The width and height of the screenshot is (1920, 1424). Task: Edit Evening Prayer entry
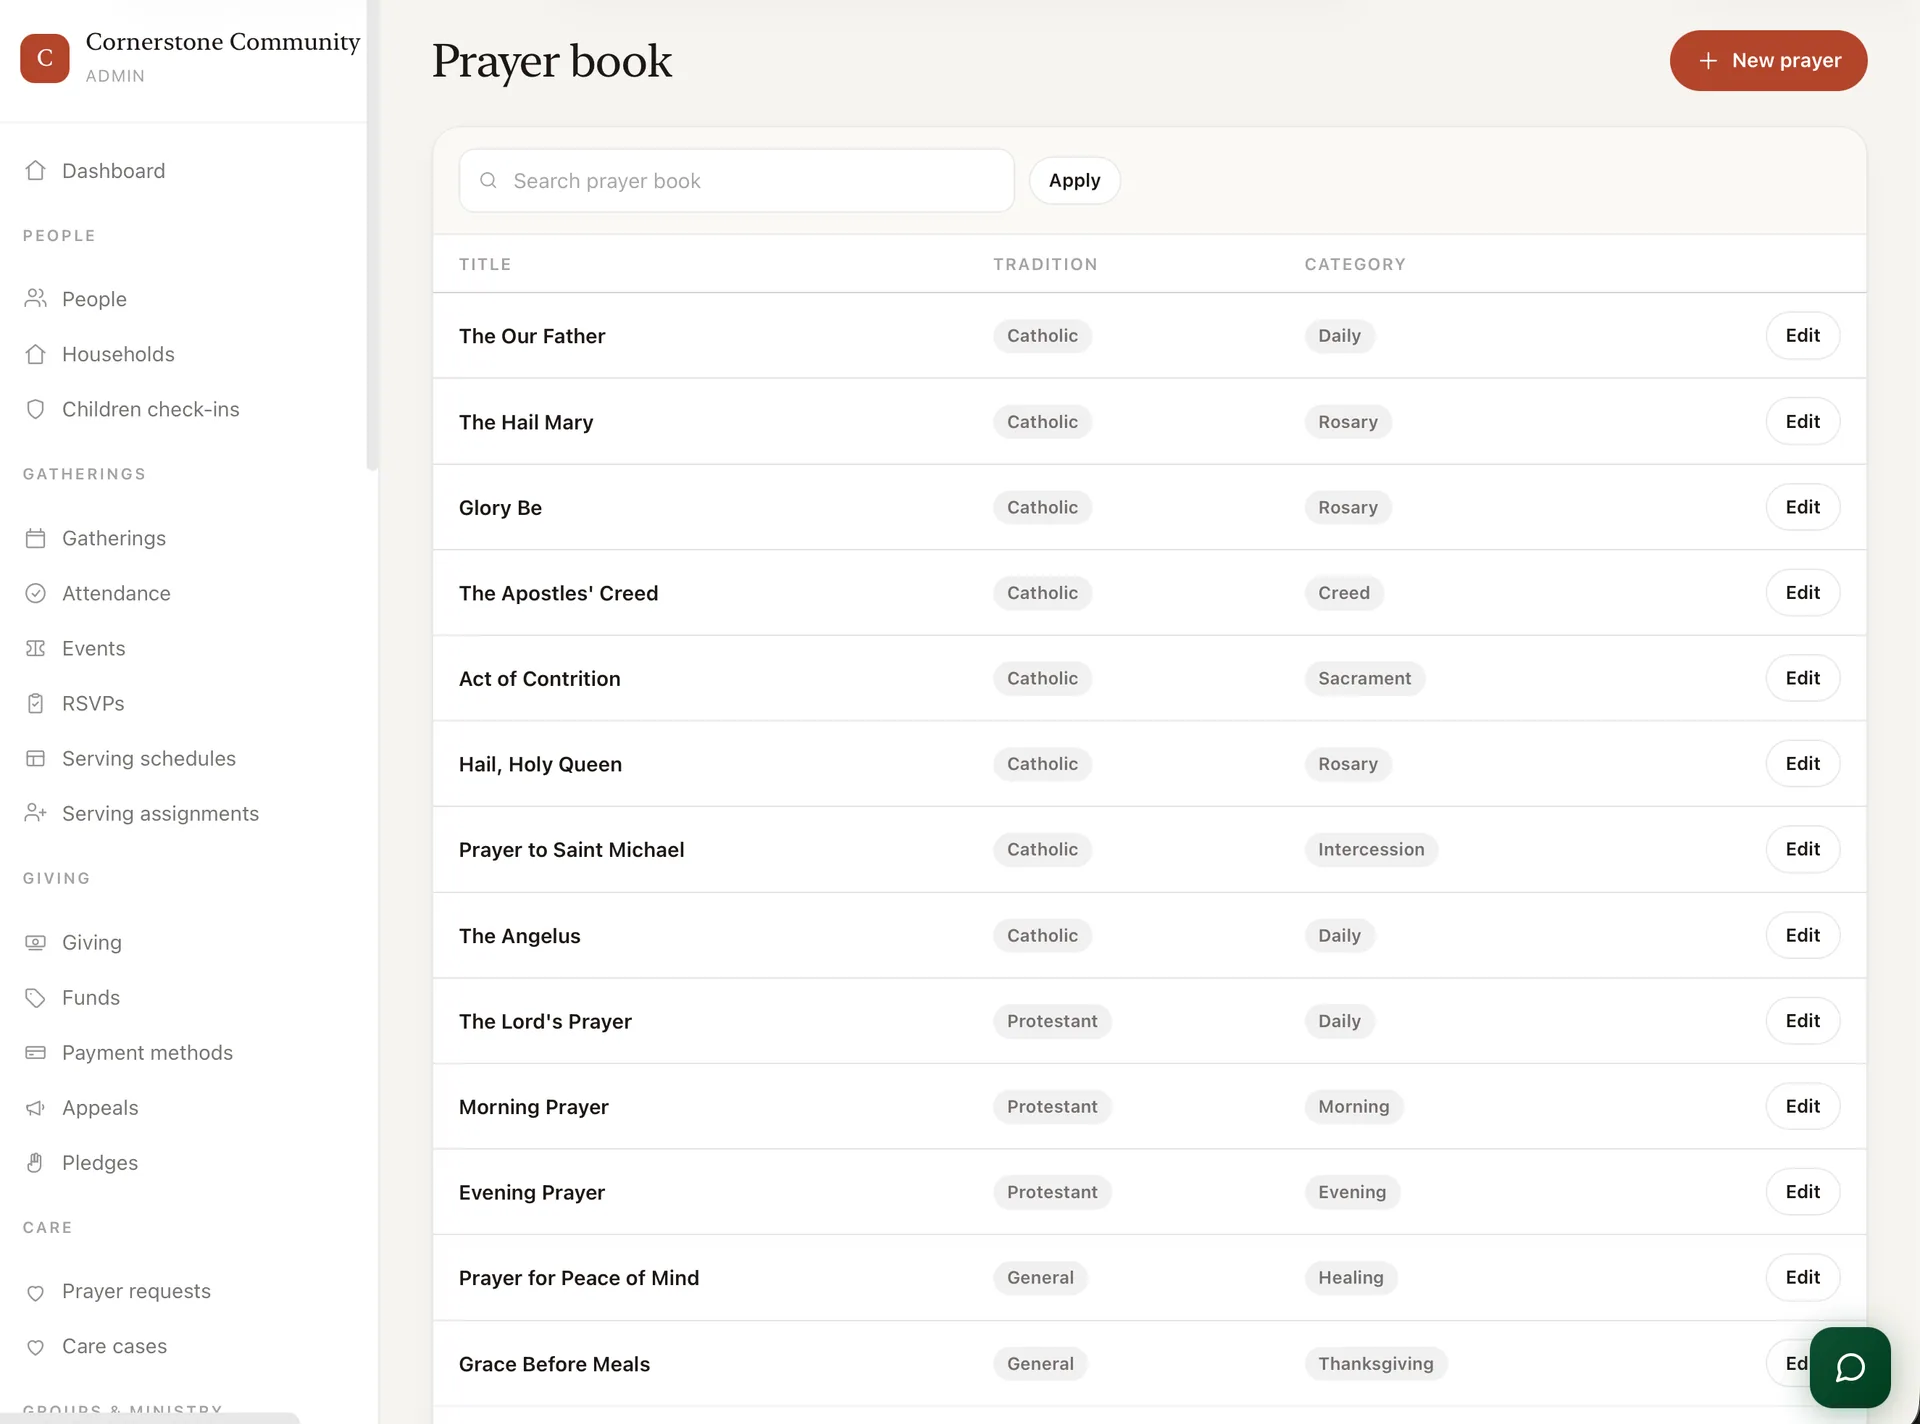[1802, 1191]
